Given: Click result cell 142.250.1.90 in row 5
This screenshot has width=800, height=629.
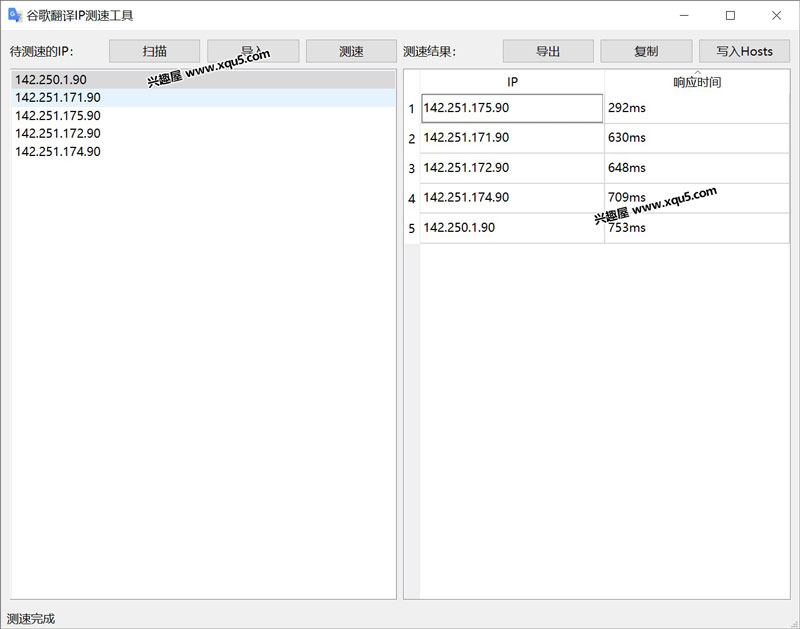Looking at the screenshot, I should click(x=512, y=228).
